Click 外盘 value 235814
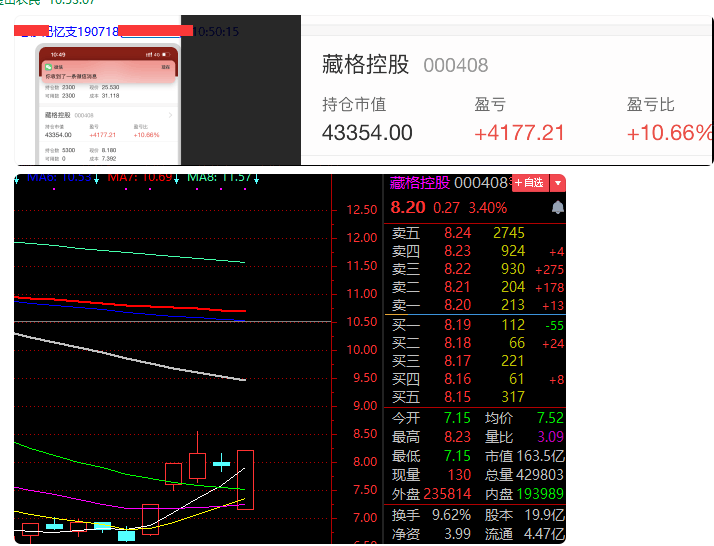 point(448,494)
